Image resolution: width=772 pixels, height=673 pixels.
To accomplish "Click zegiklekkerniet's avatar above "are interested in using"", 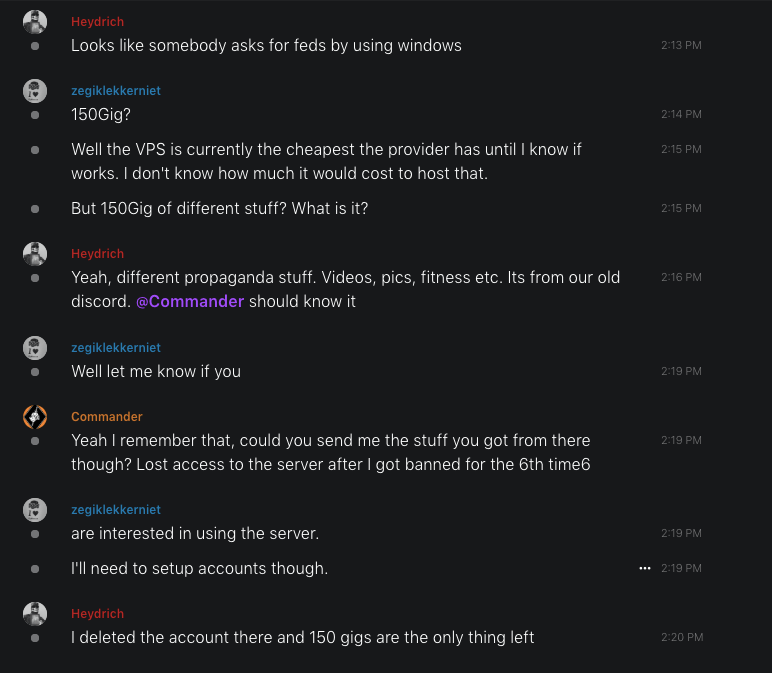I will (x=35, y=510).
